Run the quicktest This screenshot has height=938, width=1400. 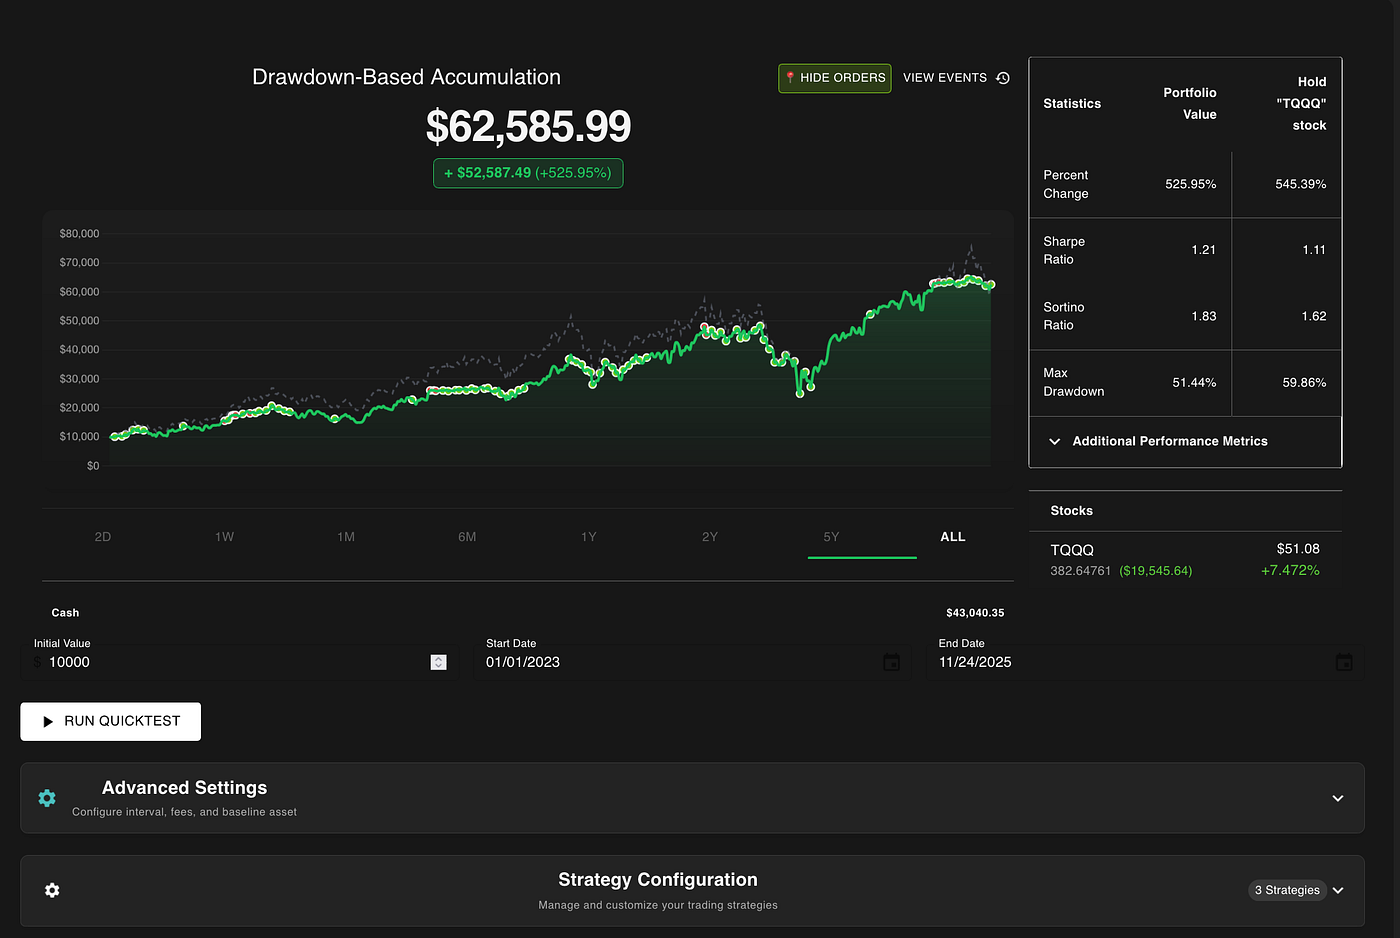[x=110, y=721]
